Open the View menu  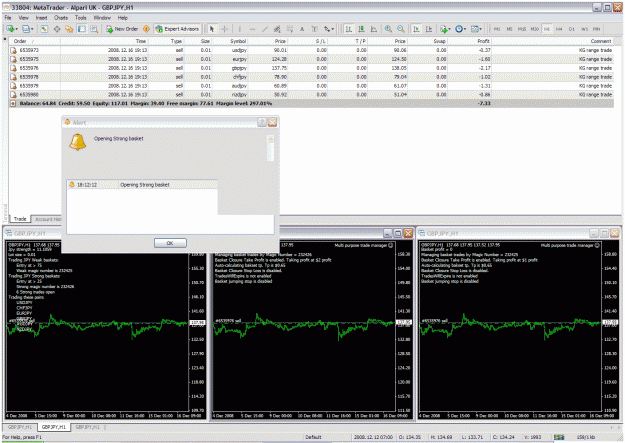pyautogui.click(x=24, y=18)
